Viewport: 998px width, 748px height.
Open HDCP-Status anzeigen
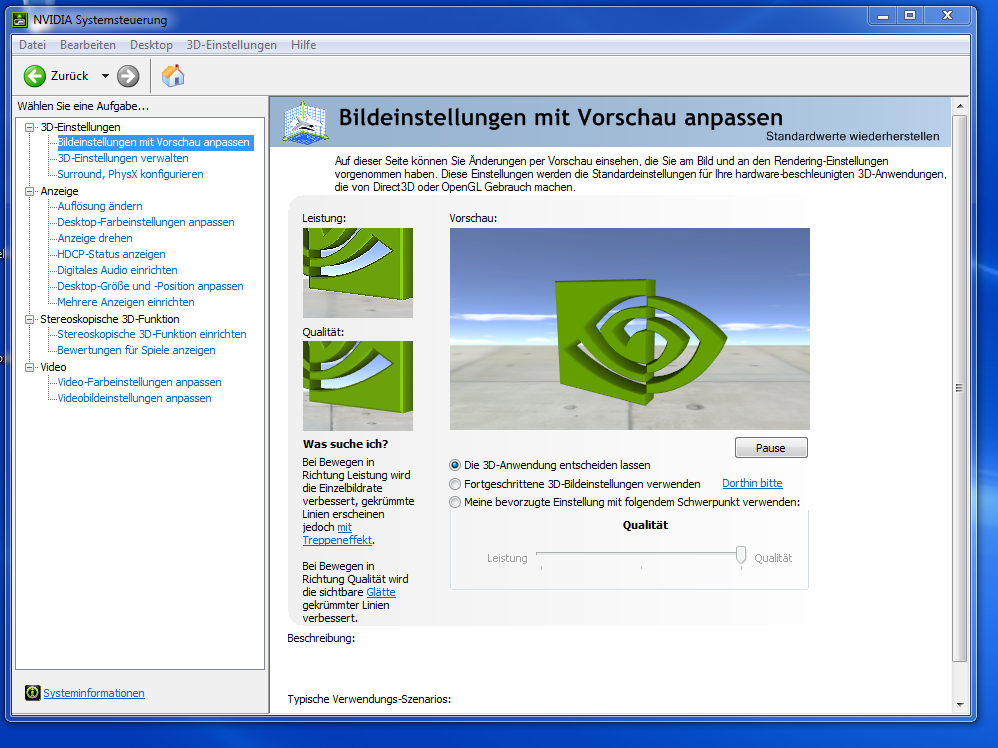(x=111, y=254)
